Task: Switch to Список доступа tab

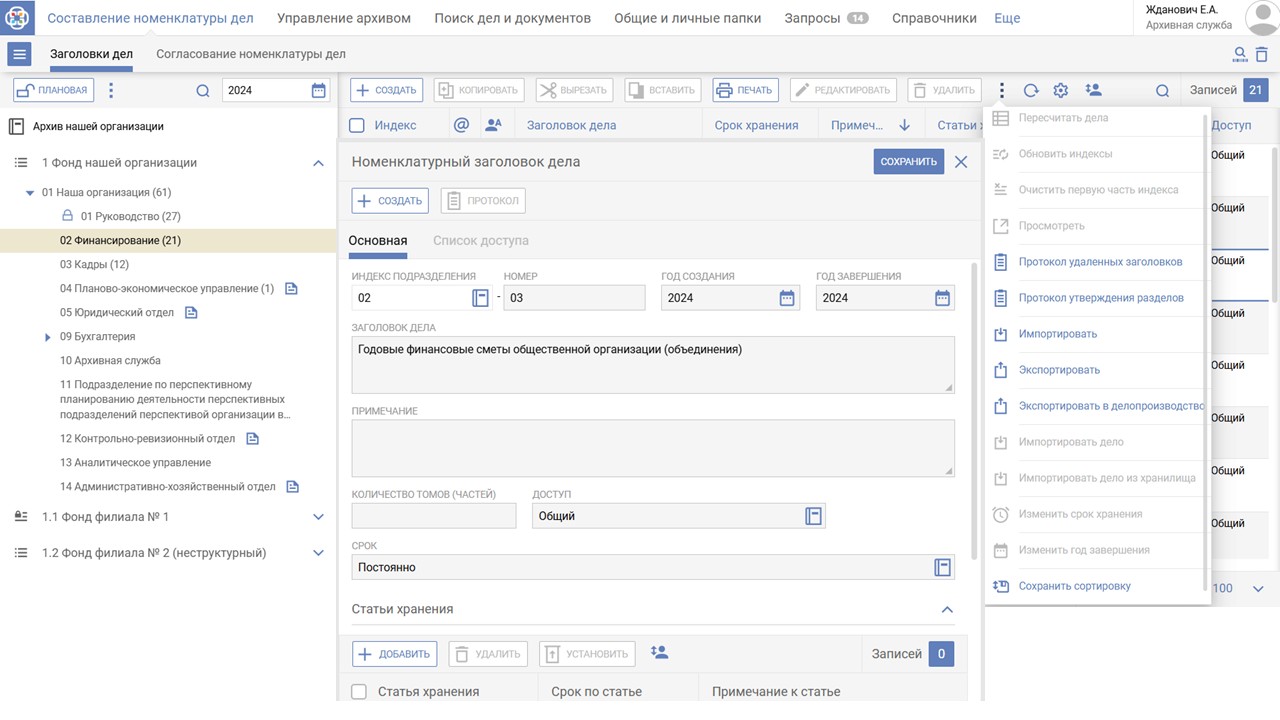Action: (480, 240)
